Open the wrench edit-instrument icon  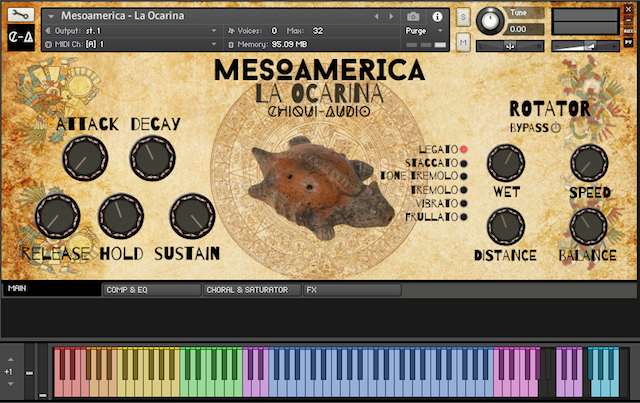pyautogui.click(x=20, y=15)
